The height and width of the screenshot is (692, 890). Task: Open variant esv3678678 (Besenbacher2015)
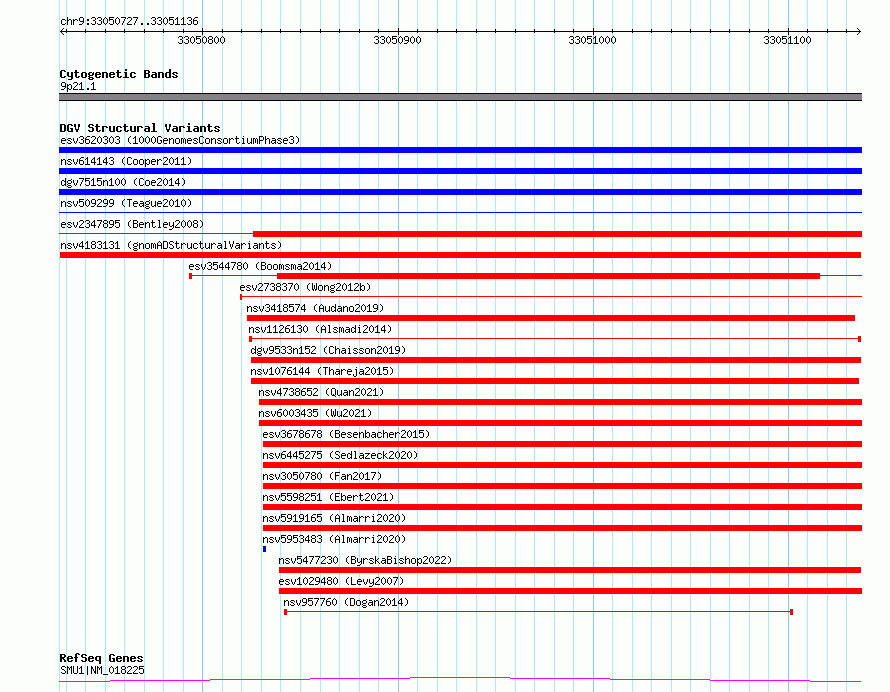(346, 434)
